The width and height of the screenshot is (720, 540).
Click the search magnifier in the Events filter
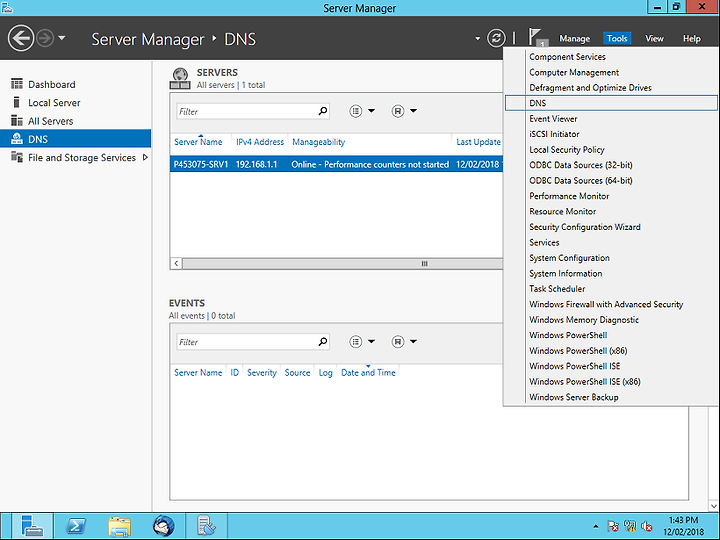click(x=323, y=342)
